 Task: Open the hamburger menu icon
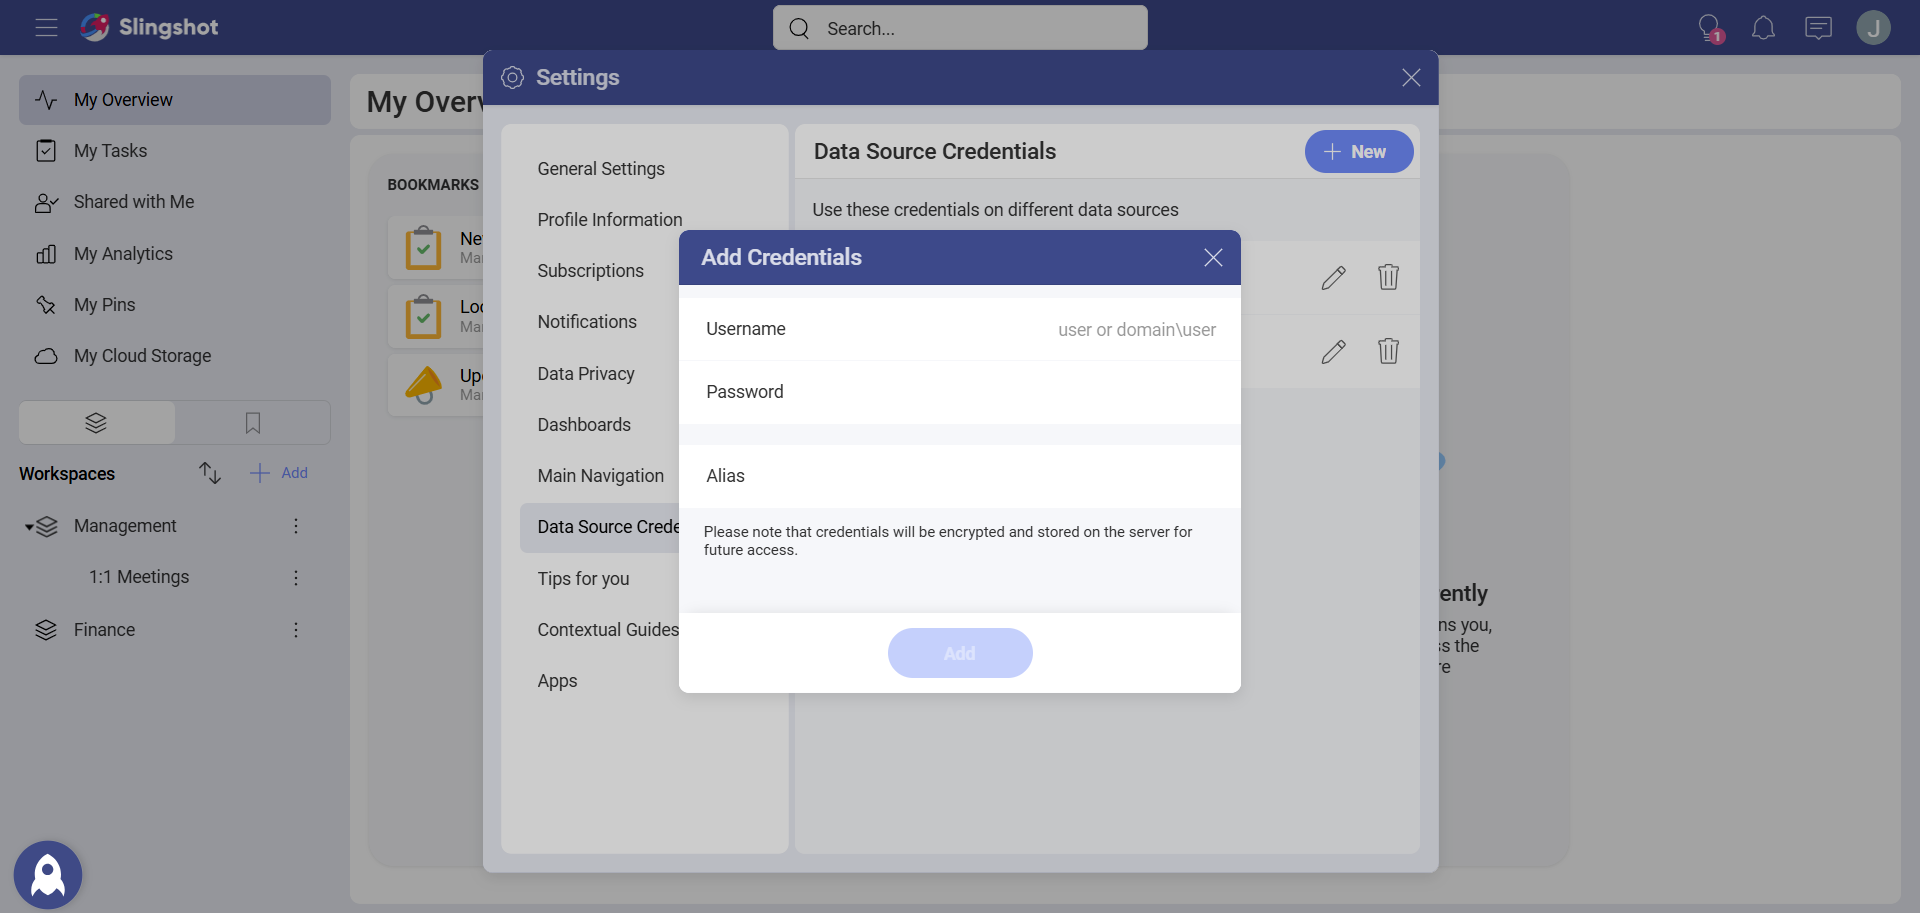tap(46, 28)
